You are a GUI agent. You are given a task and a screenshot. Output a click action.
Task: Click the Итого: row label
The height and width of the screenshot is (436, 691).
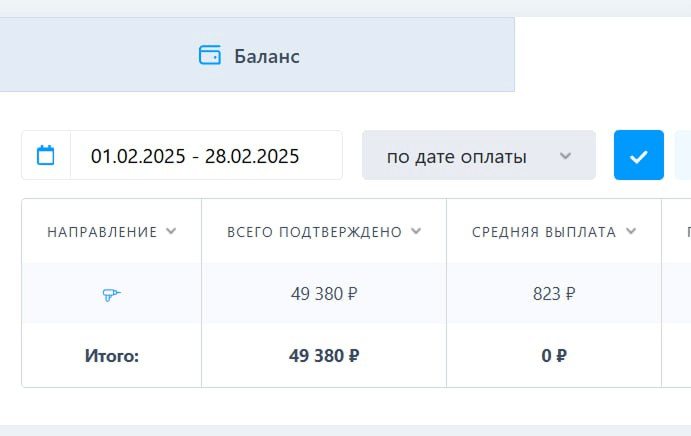click(111, 356)
